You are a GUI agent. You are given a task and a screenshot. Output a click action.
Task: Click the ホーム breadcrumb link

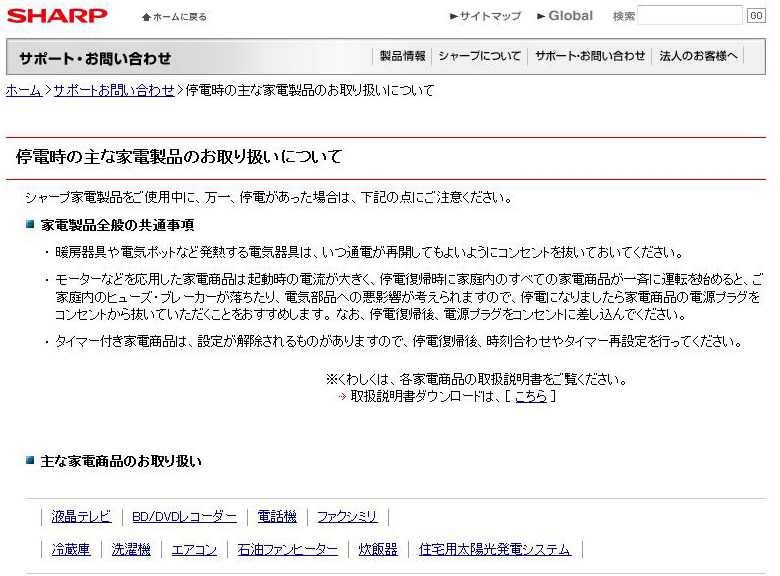pos(24,91)
